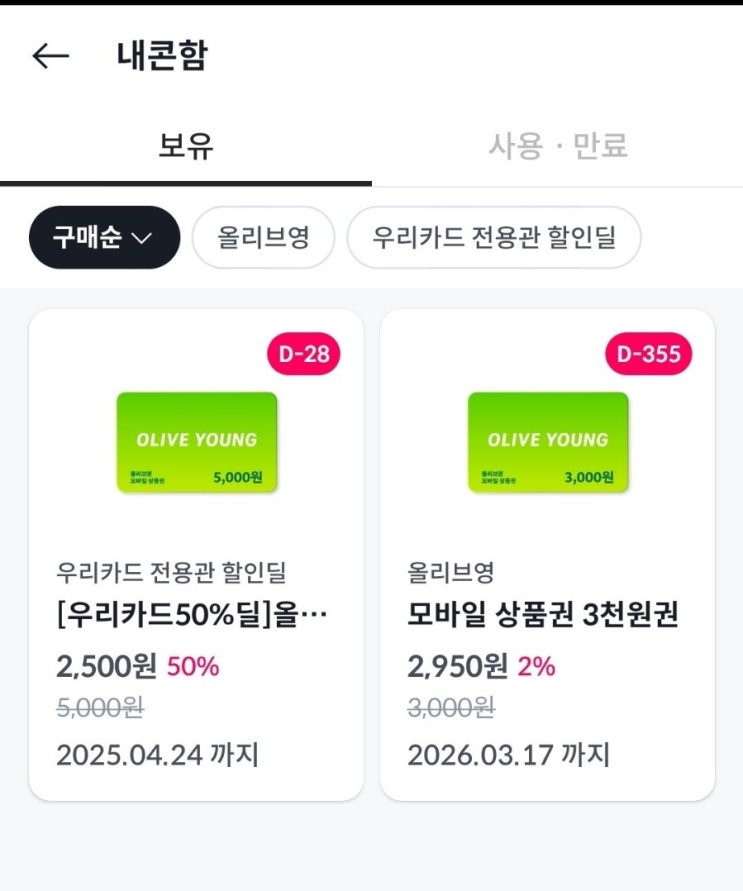Tap the D-28 expiry badge
Viewport: 743px width, 891px height.
coord(303,354)
